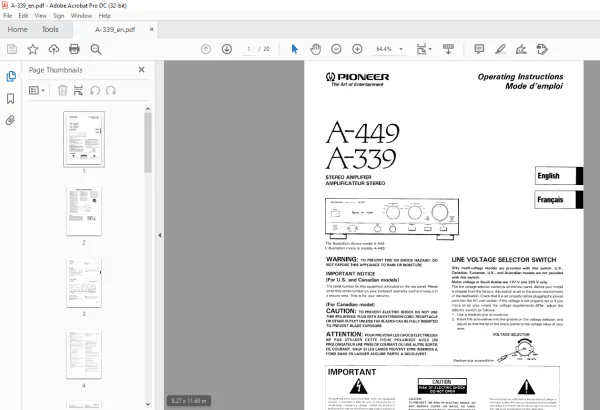Viewport: 600px width, 410px height.
Task: Zoom in with the plus icon
Action: point(357,49)
